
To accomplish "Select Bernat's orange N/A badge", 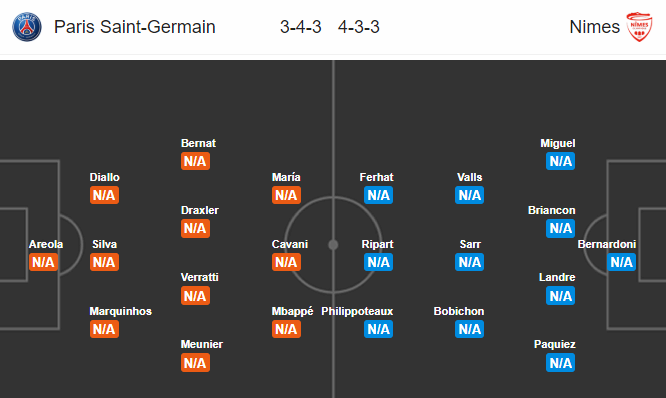I will 195,161.
